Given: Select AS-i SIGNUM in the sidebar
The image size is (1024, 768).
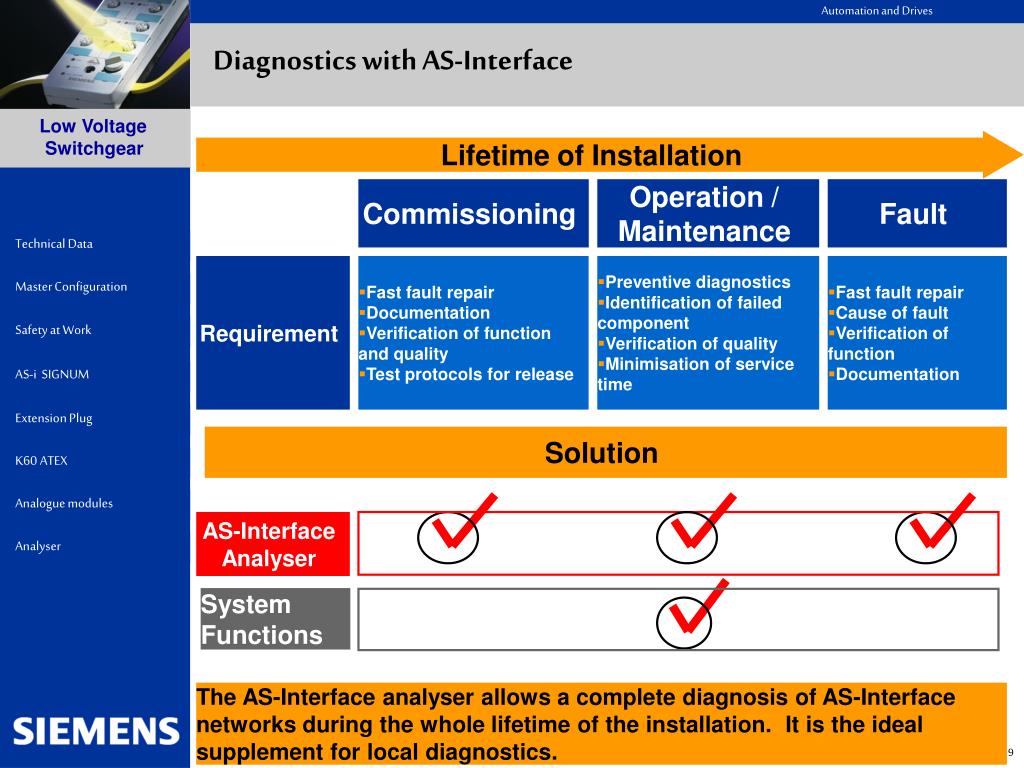Looking at the screenshot, I should point(52,374).
